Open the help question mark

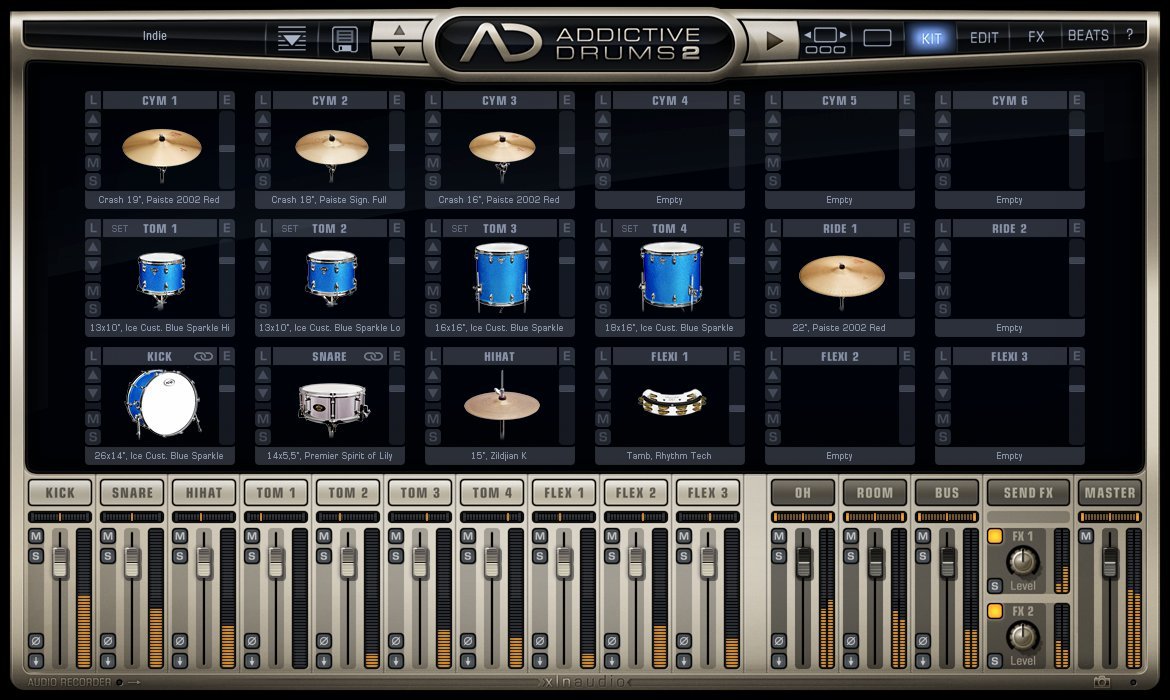pos(1130,34)
